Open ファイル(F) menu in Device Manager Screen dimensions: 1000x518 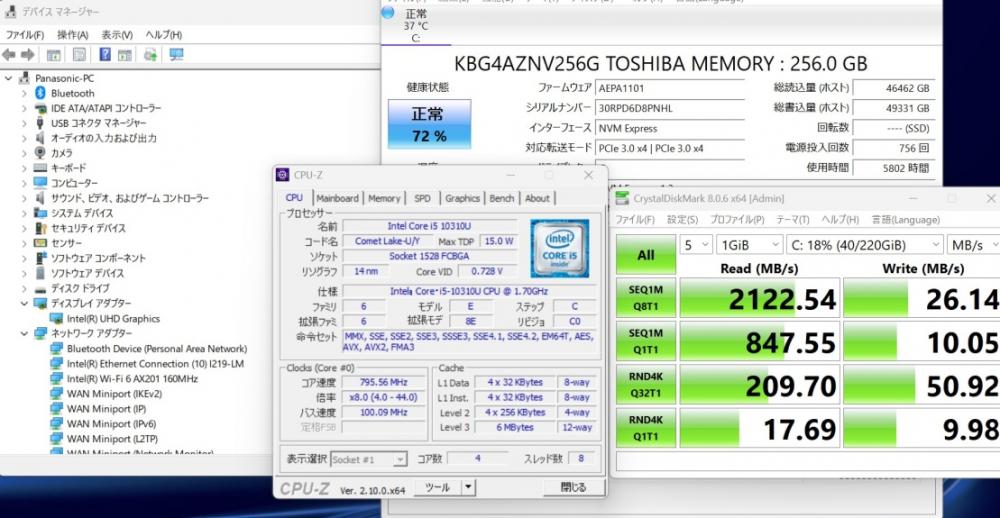25,34
